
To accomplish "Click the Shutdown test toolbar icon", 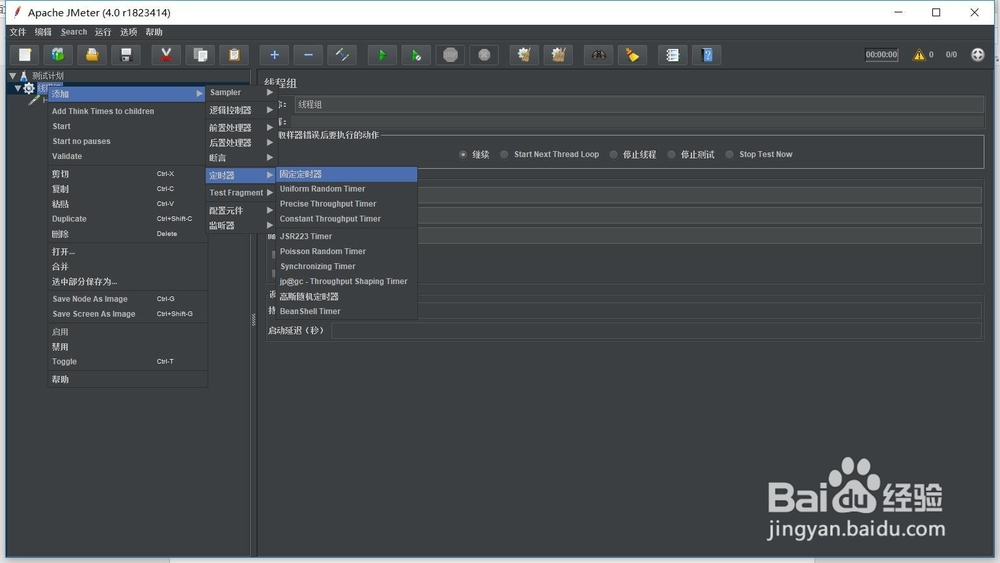I will [x=484, y=55].
